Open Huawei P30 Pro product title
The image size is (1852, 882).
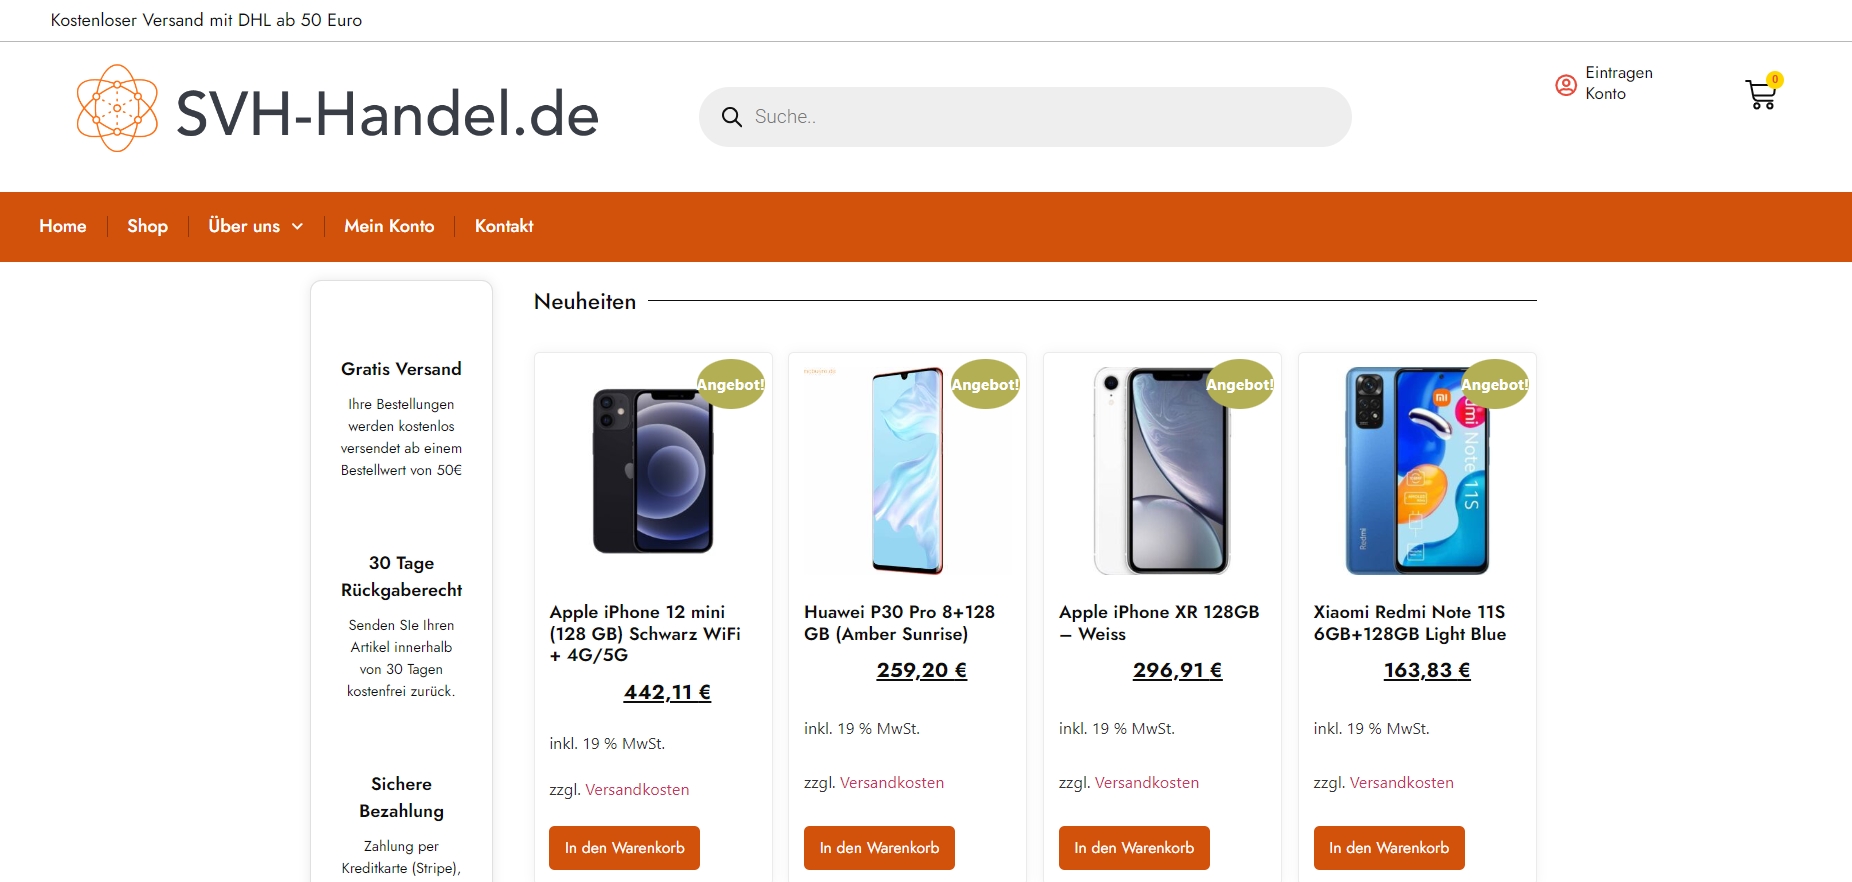tap(900, 623)
